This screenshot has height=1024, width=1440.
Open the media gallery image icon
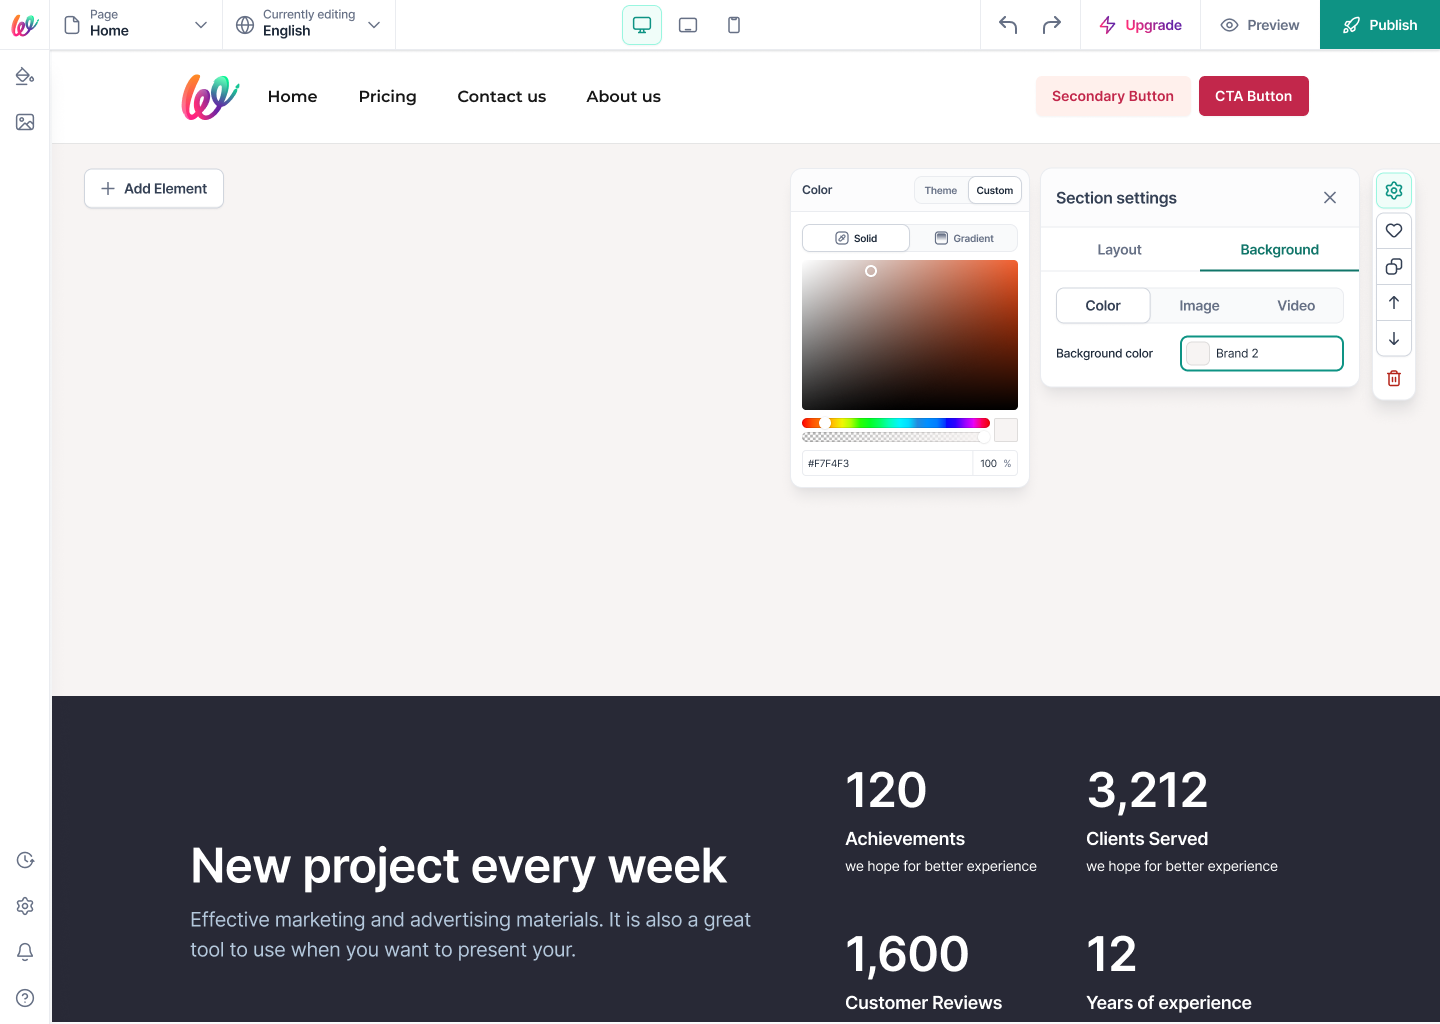coord(25,122)
